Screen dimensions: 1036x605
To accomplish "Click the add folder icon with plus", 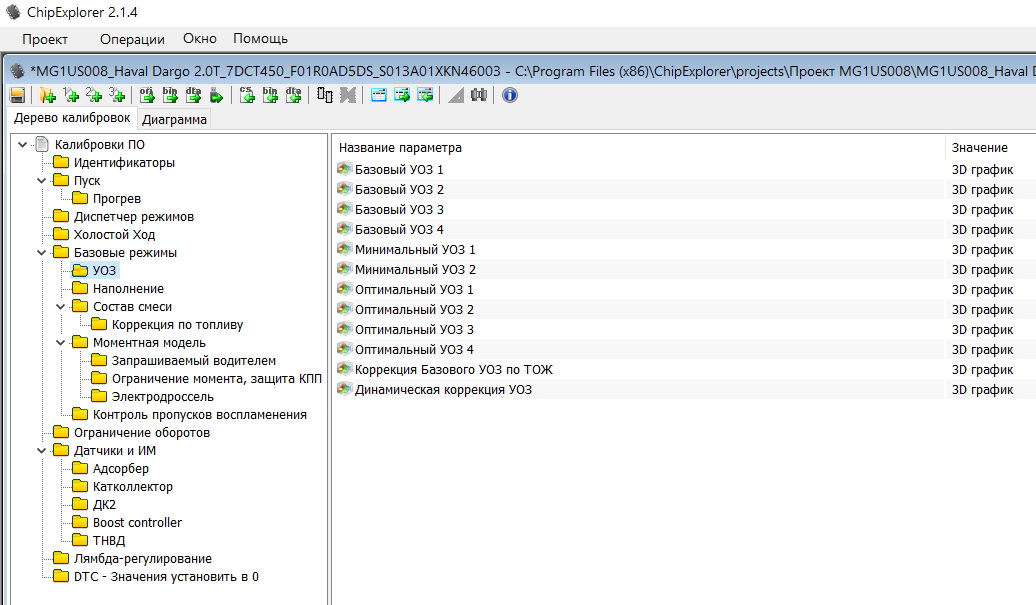I will click(47, 95).
